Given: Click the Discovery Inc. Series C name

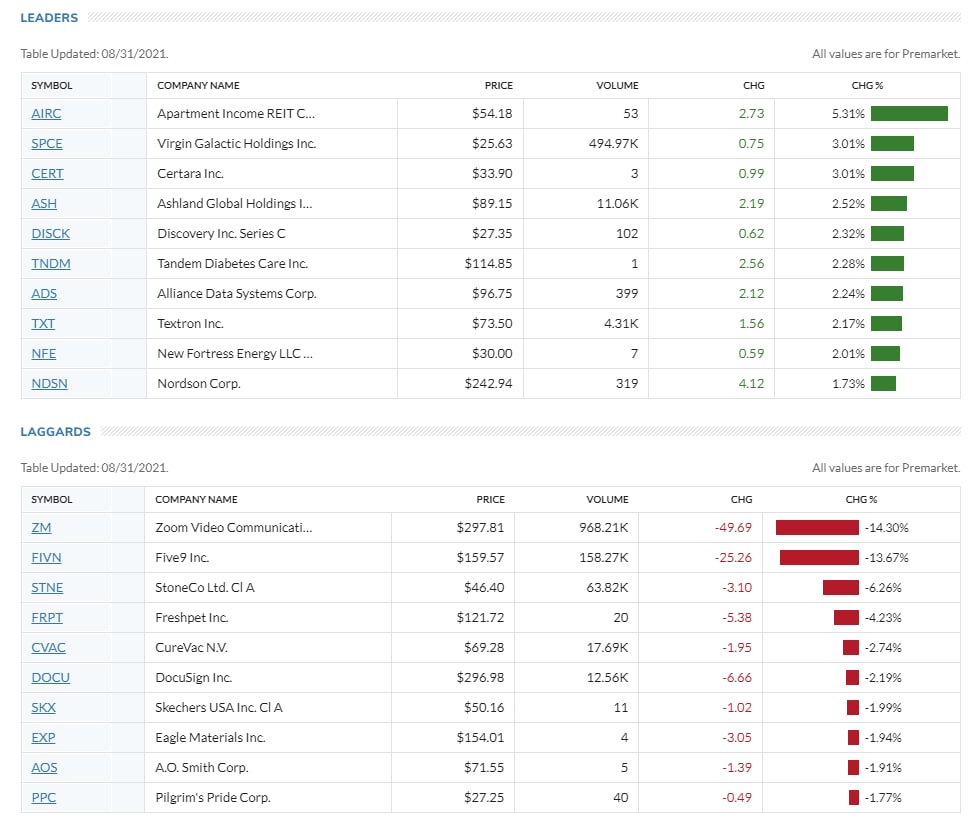Looking at the screenshot, I should click(221, 233).
